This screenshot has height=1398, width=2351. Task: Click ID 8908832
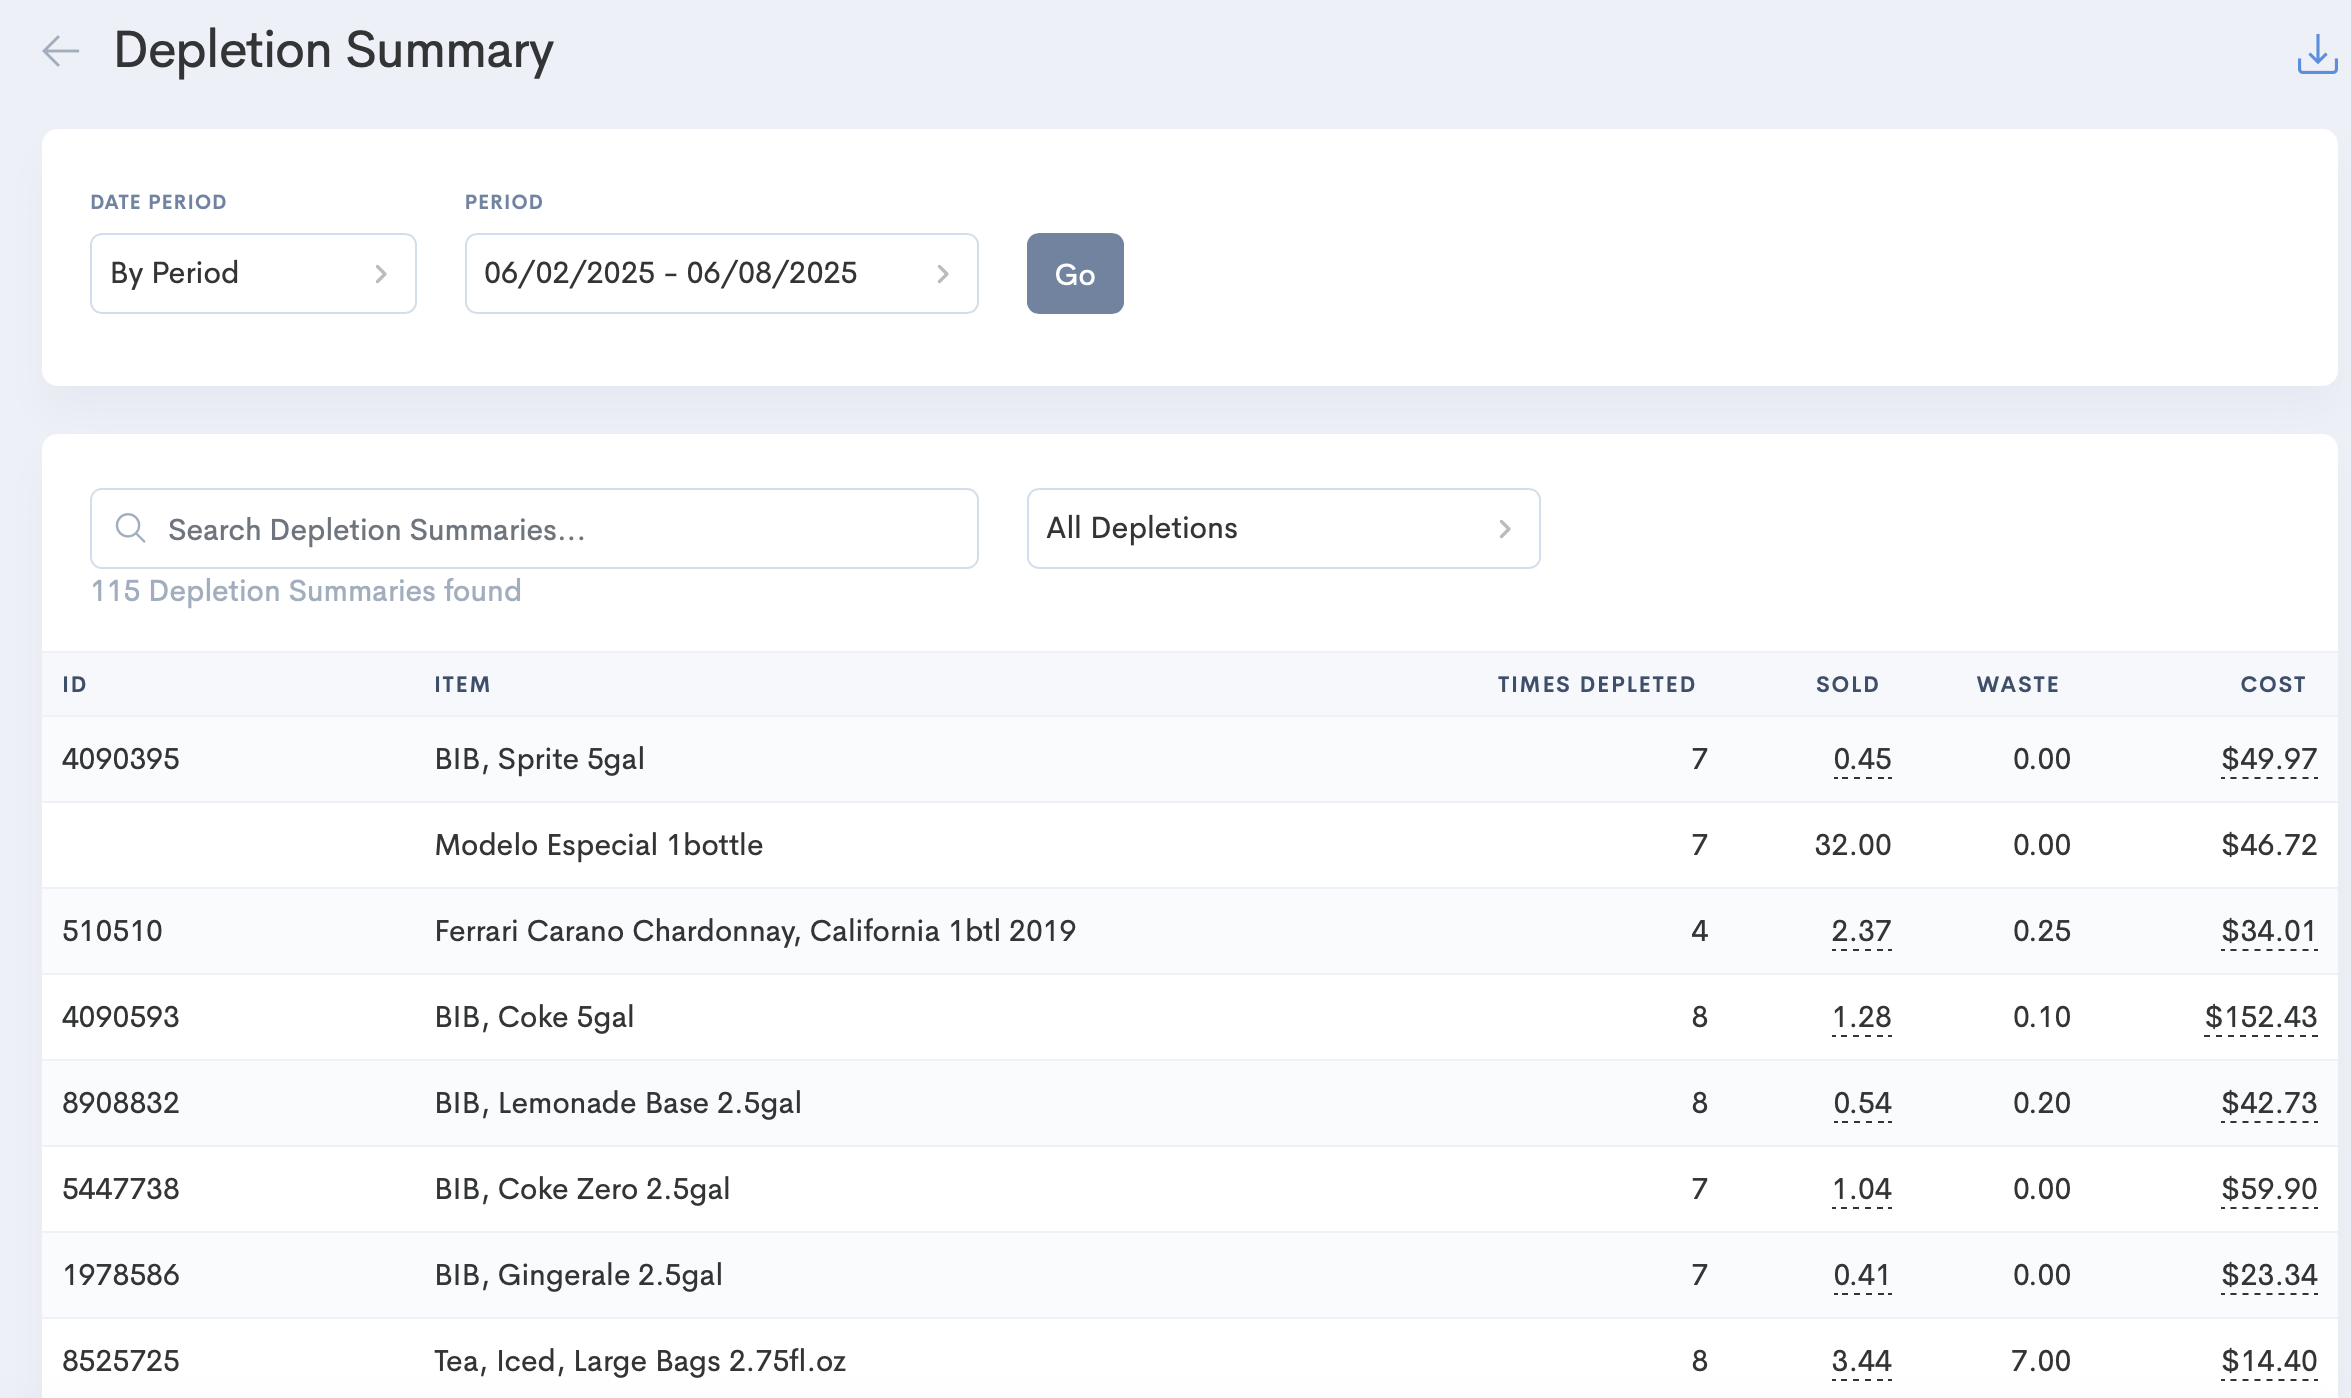[121, 1103]
